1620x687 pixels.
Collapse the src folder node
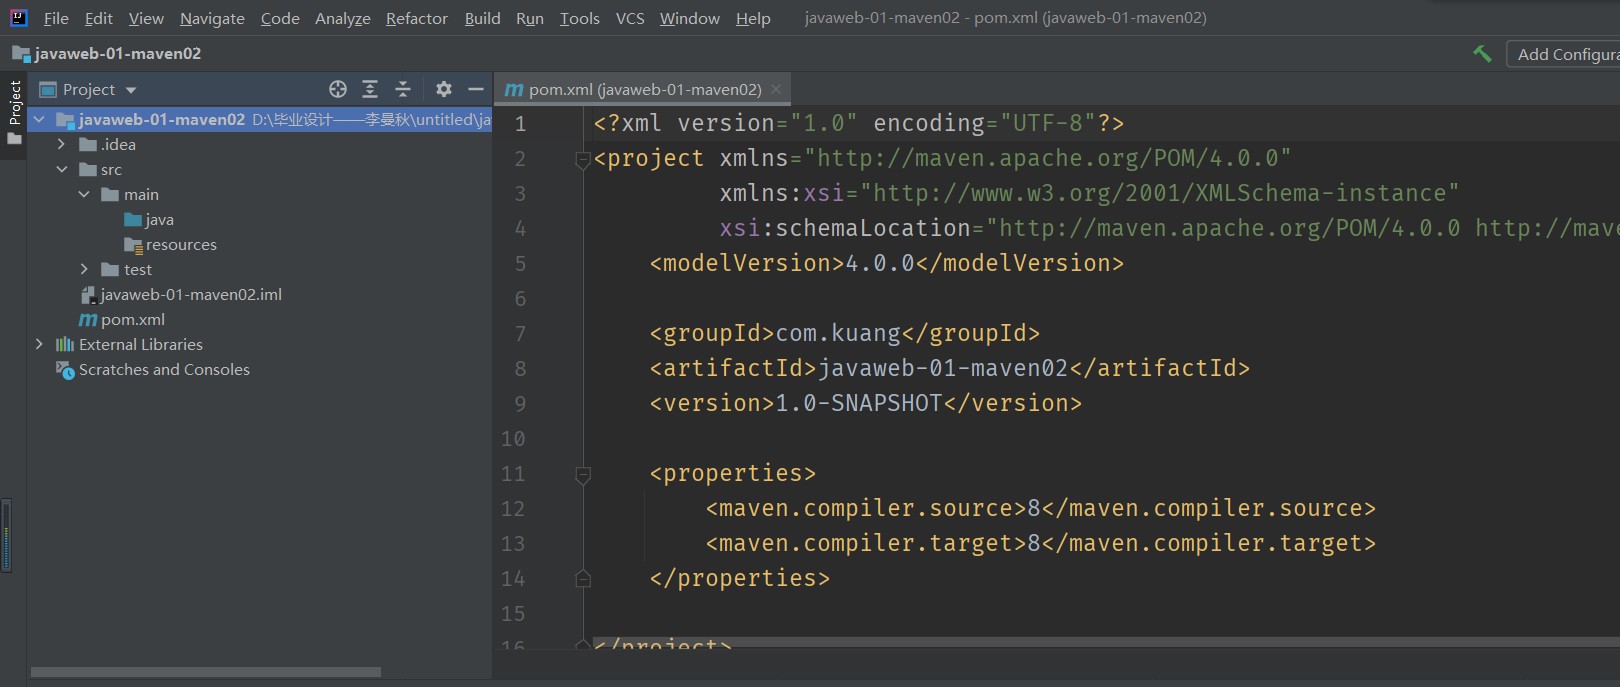point(62,169)
